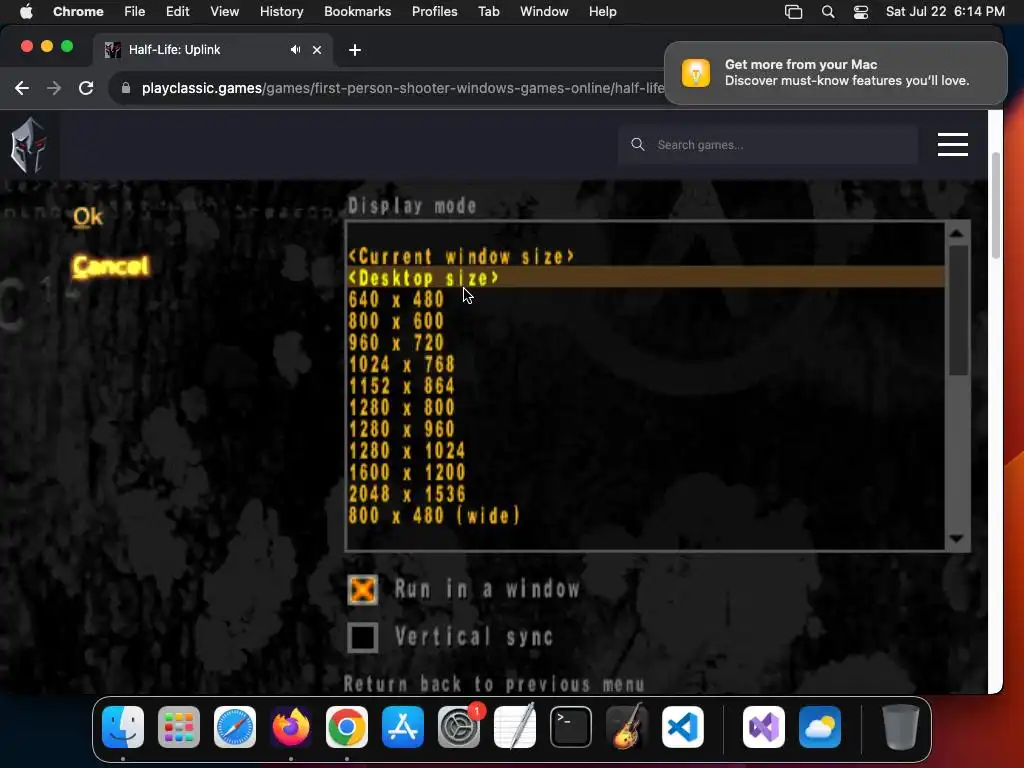
Task: Open Launchpad from the Dock
Action: pyautogui.click(x=179, y=727)
